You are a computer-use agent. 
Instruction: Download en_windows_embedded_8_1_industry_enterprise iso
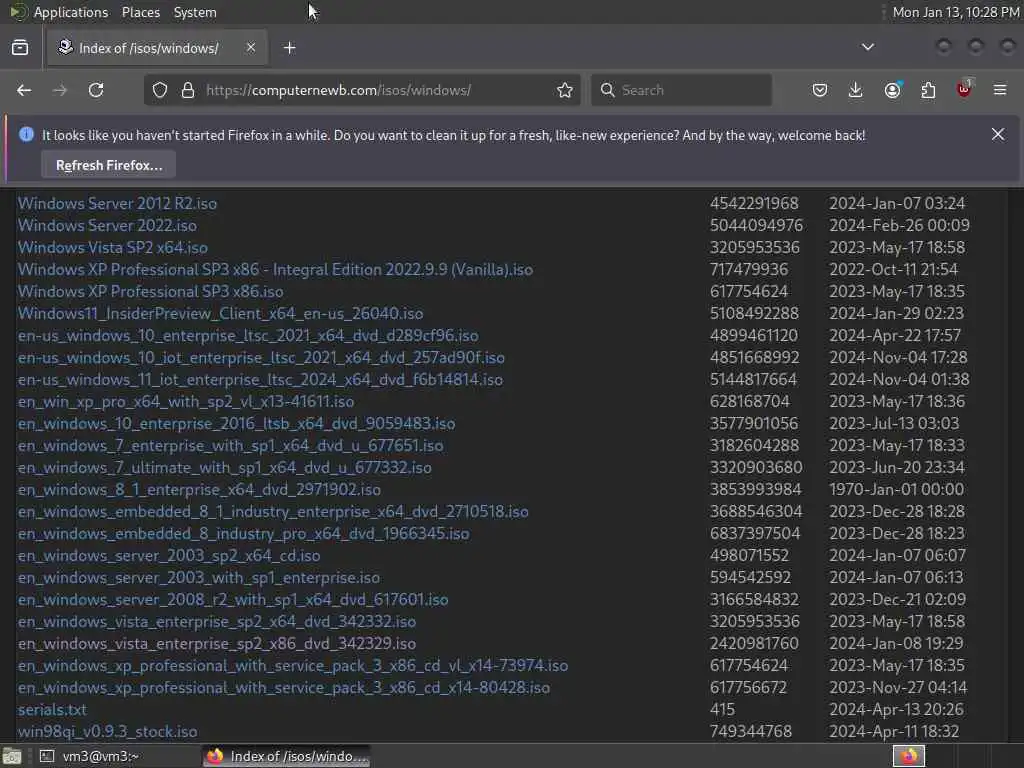pyautogui.click(x=273, y=511)
